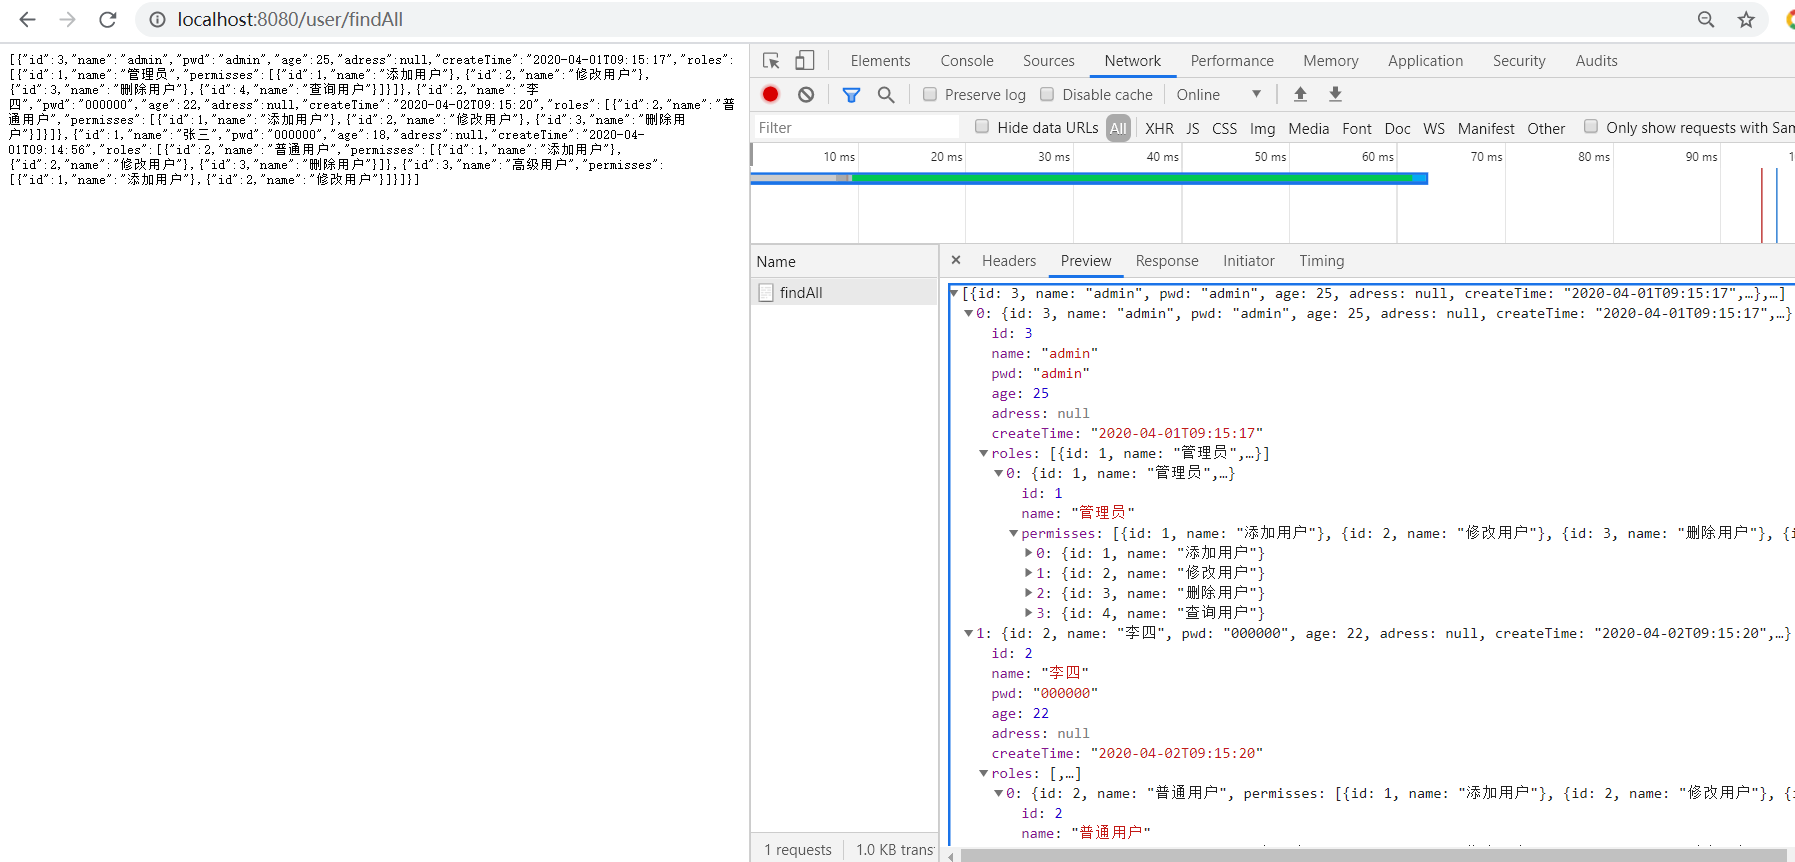Viewport: 1795px width, 862px height.
Task: Filter requests by Media type
Action: pos(1309,128)
